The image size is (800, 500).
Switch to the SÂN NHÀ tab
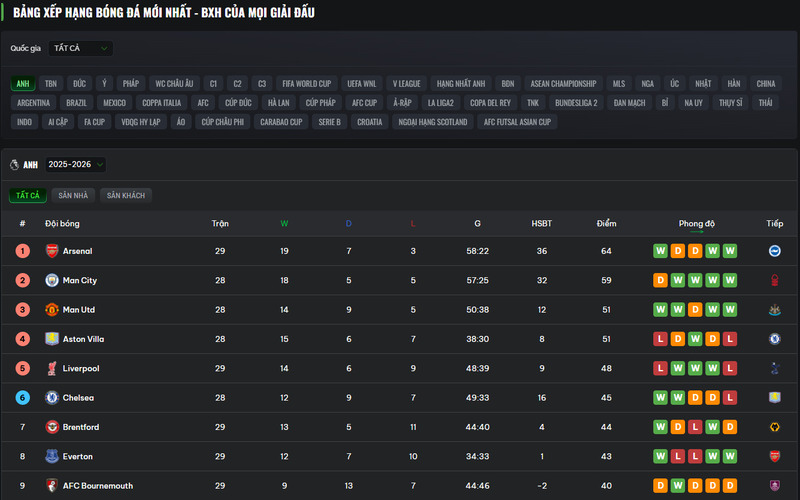coord(73,196)
